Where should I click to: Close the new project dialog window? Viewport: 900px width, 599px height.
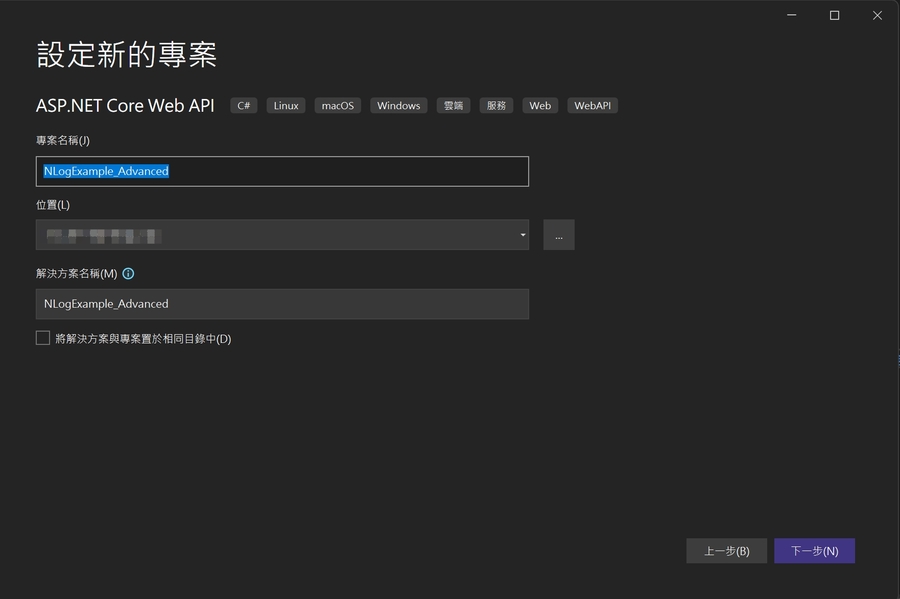coord(877,15)
